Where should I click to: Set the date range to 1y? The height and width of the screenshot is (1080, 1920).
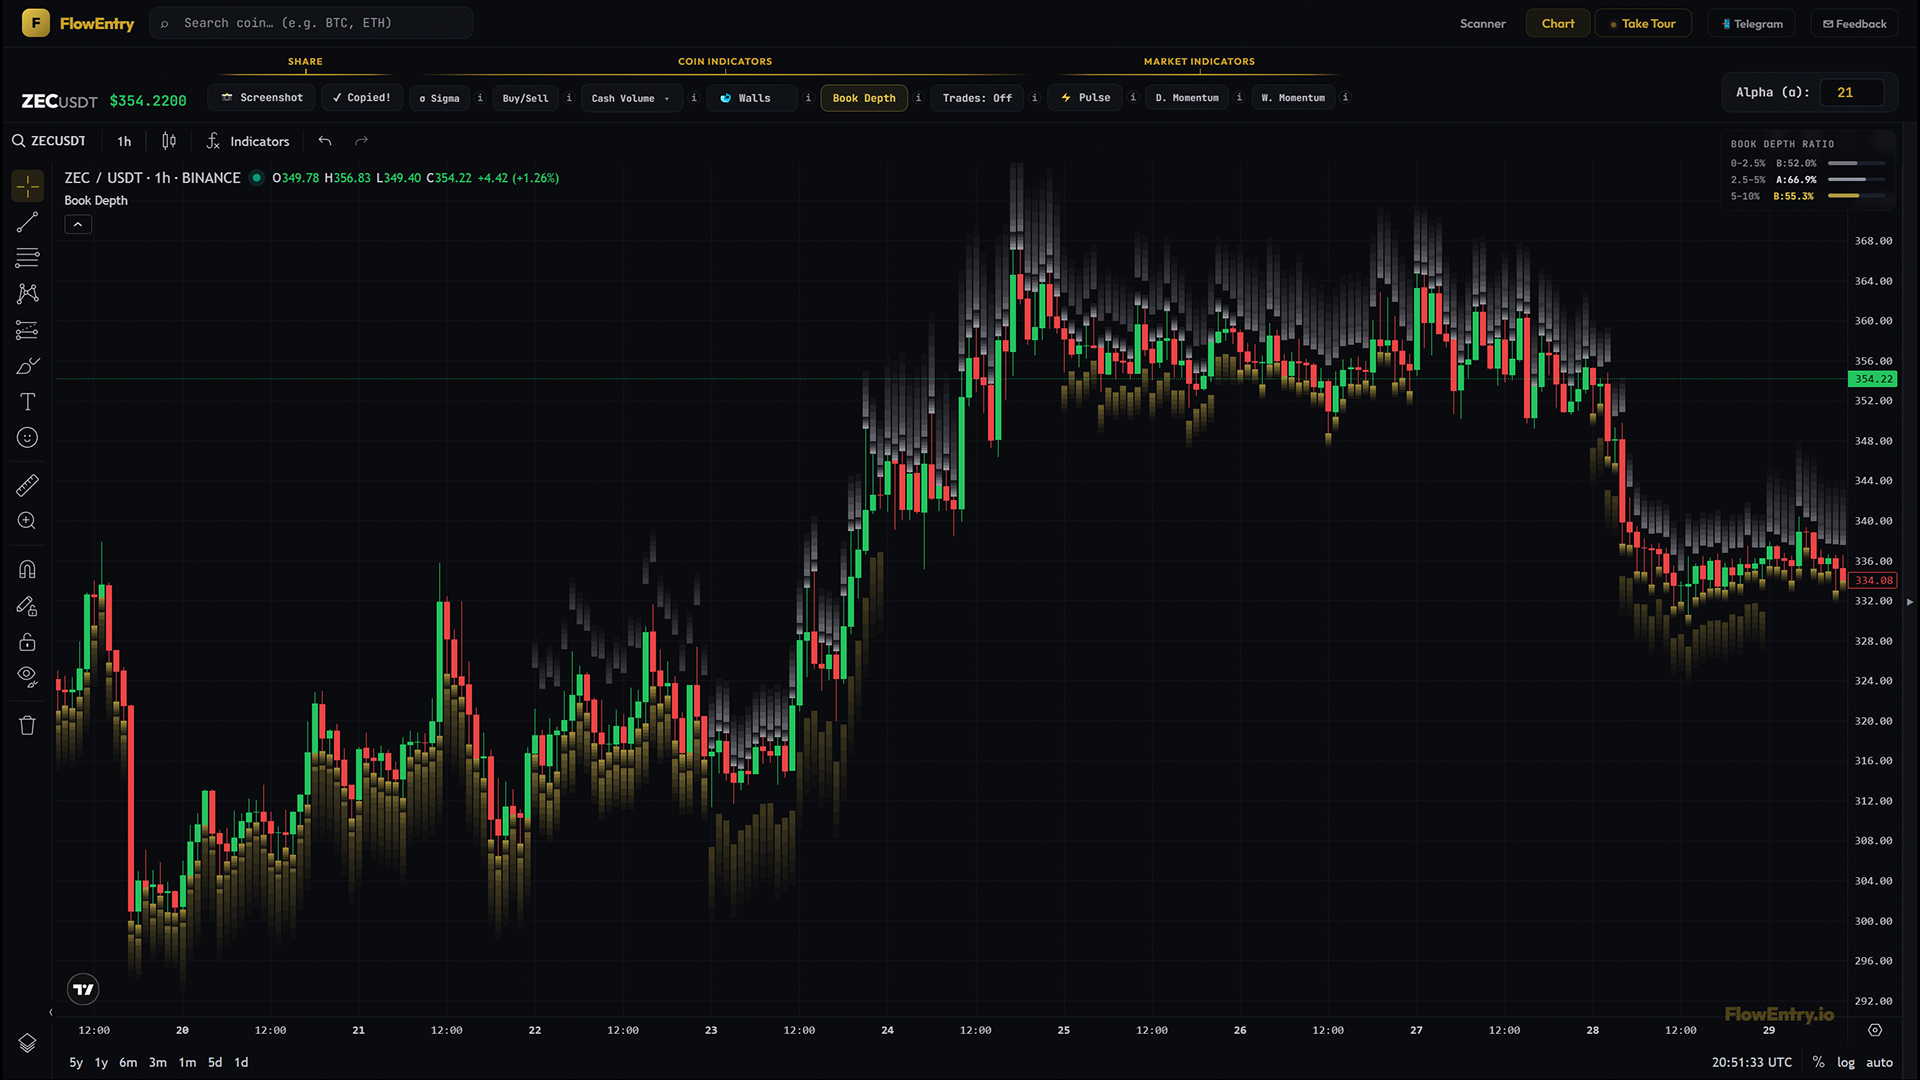pos(101,1062)
